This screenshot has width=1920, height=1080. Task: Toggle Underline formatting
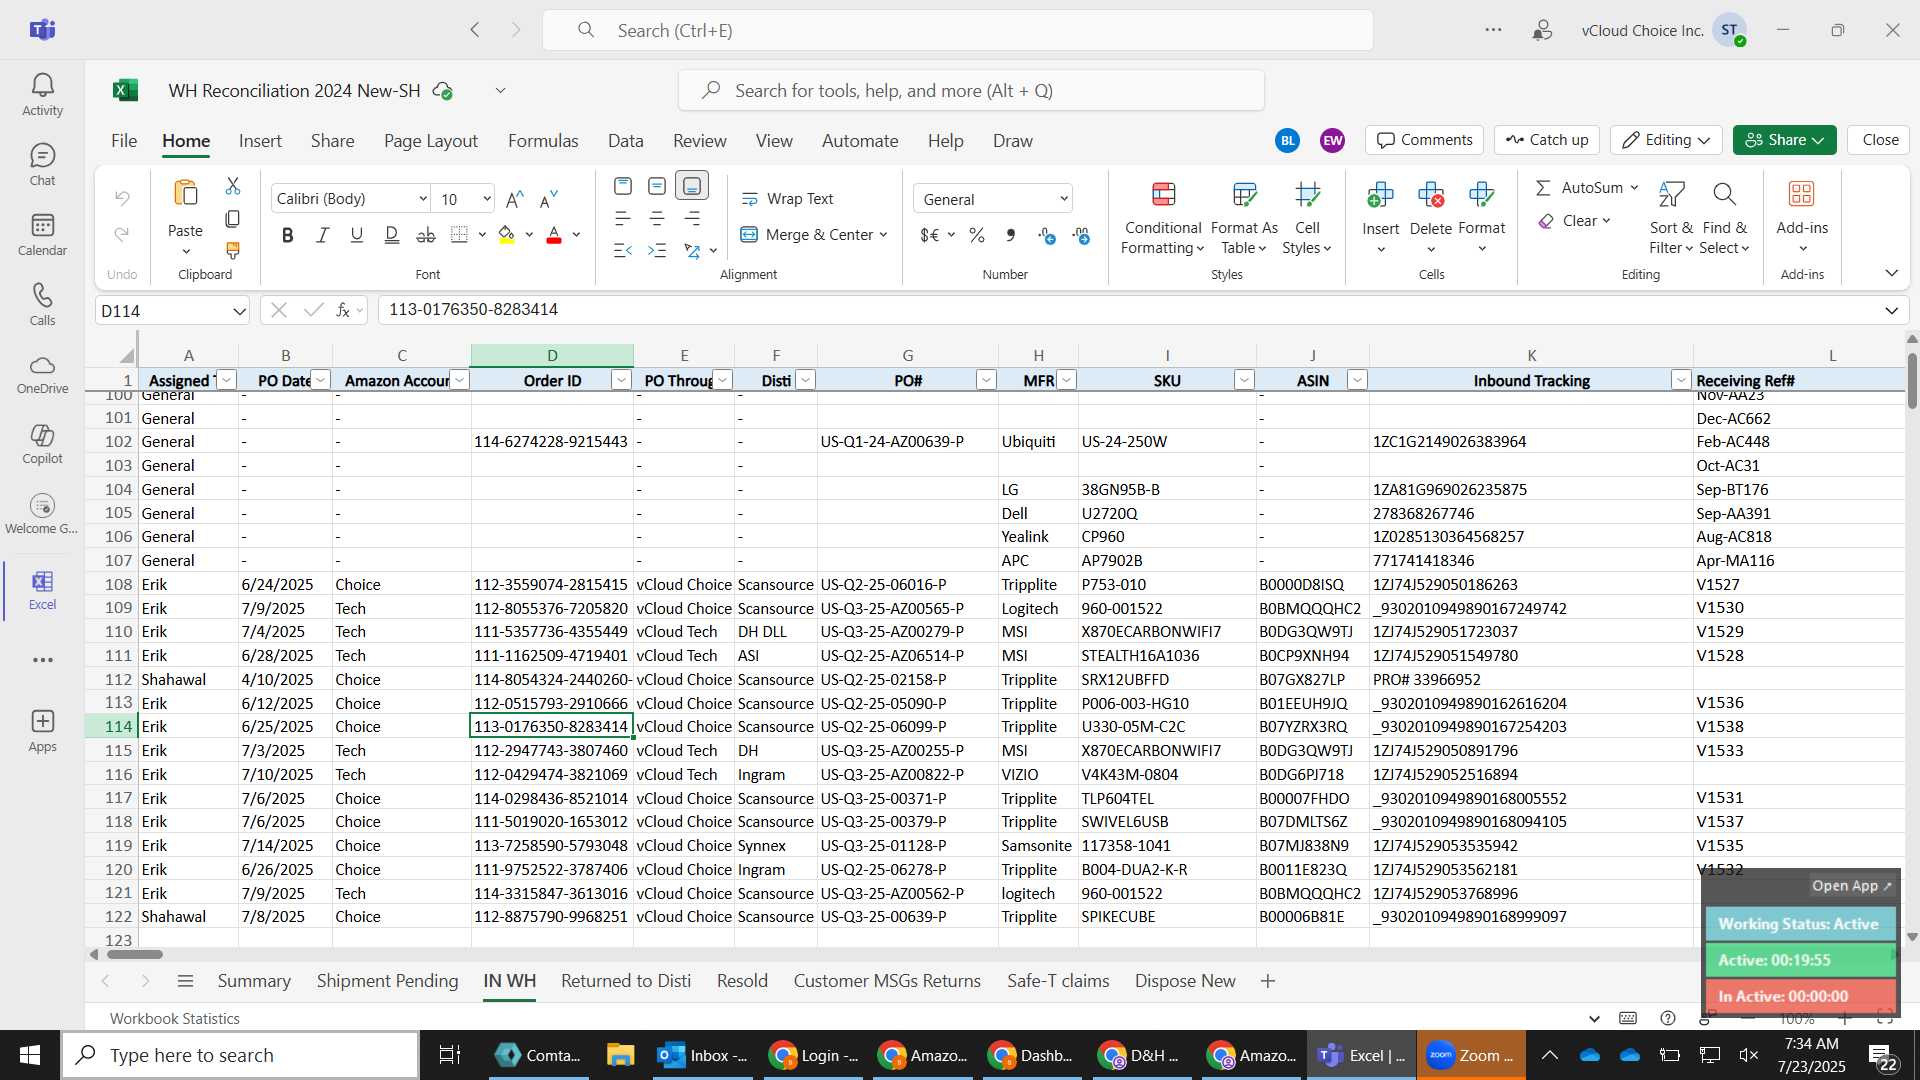357,235
